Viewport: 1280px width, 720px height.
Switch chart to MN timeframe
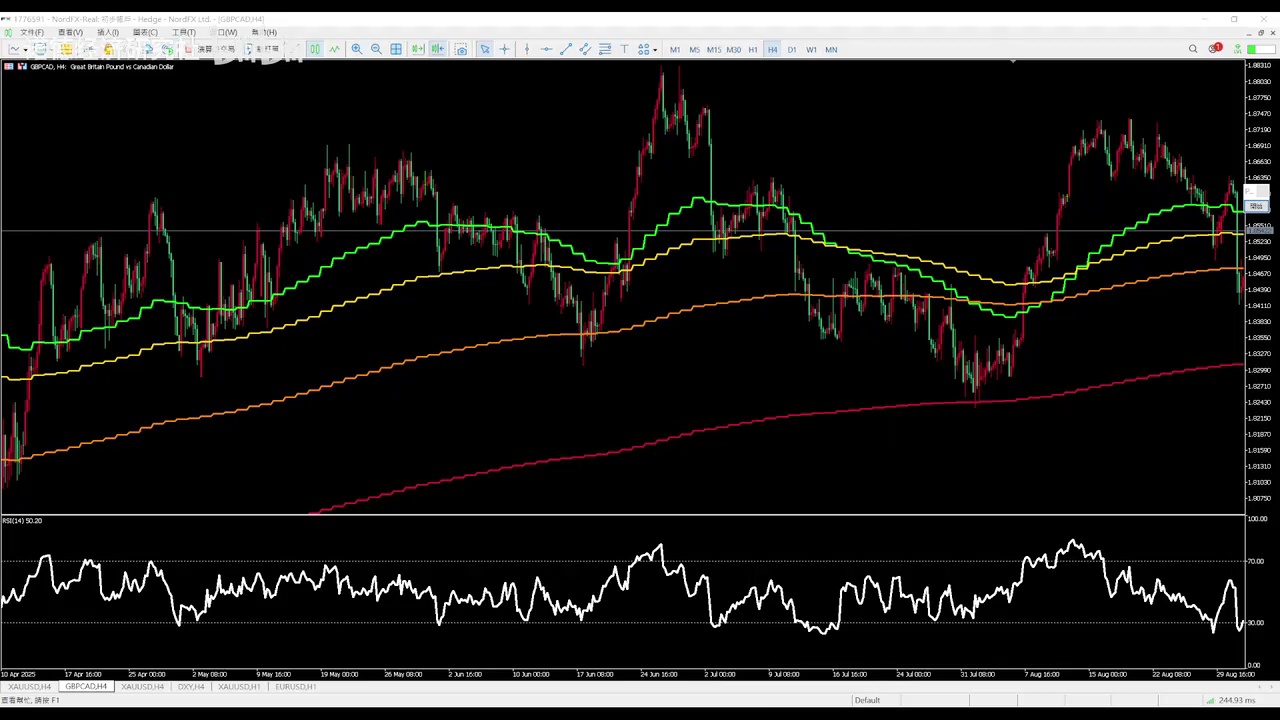pos(831,49)
